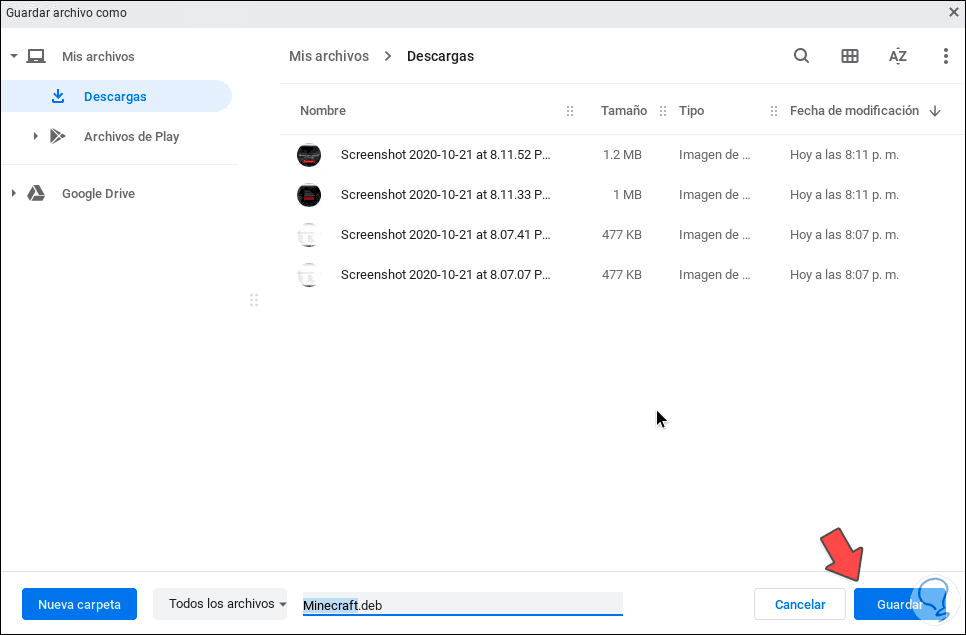This screenshot has width=966, height=635.
Task: Click the Archivos de Play icon
Action: click(x=58, y=136)
